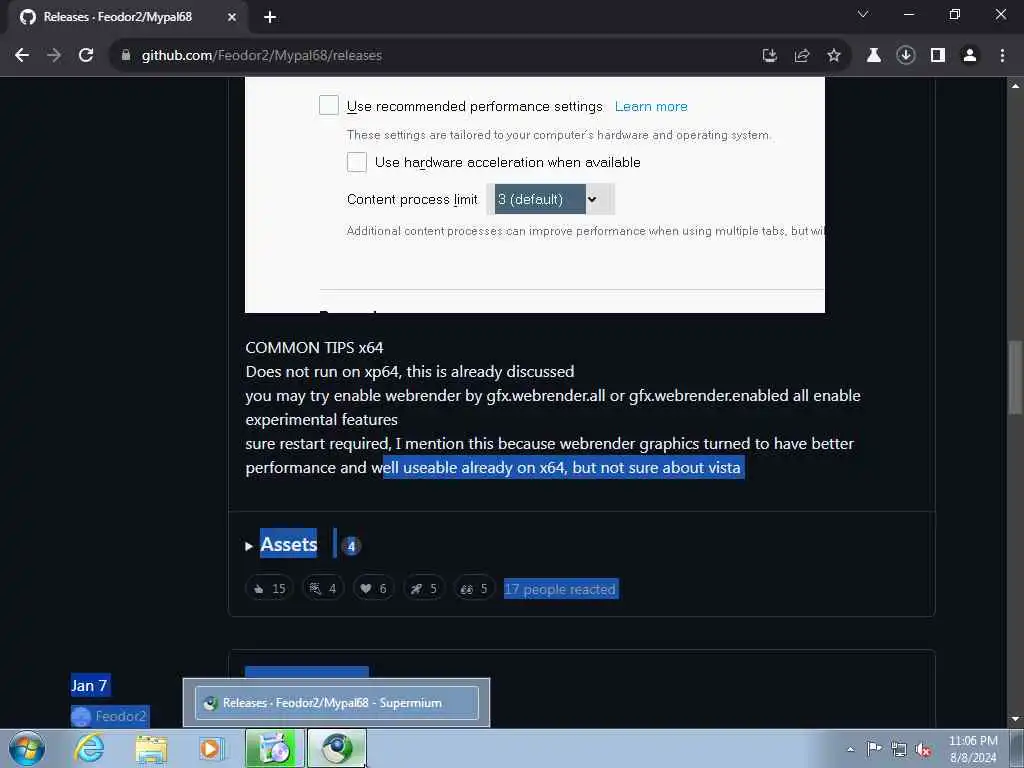Open Windows Explorer folder on taskbar

(x=151, y=748)
